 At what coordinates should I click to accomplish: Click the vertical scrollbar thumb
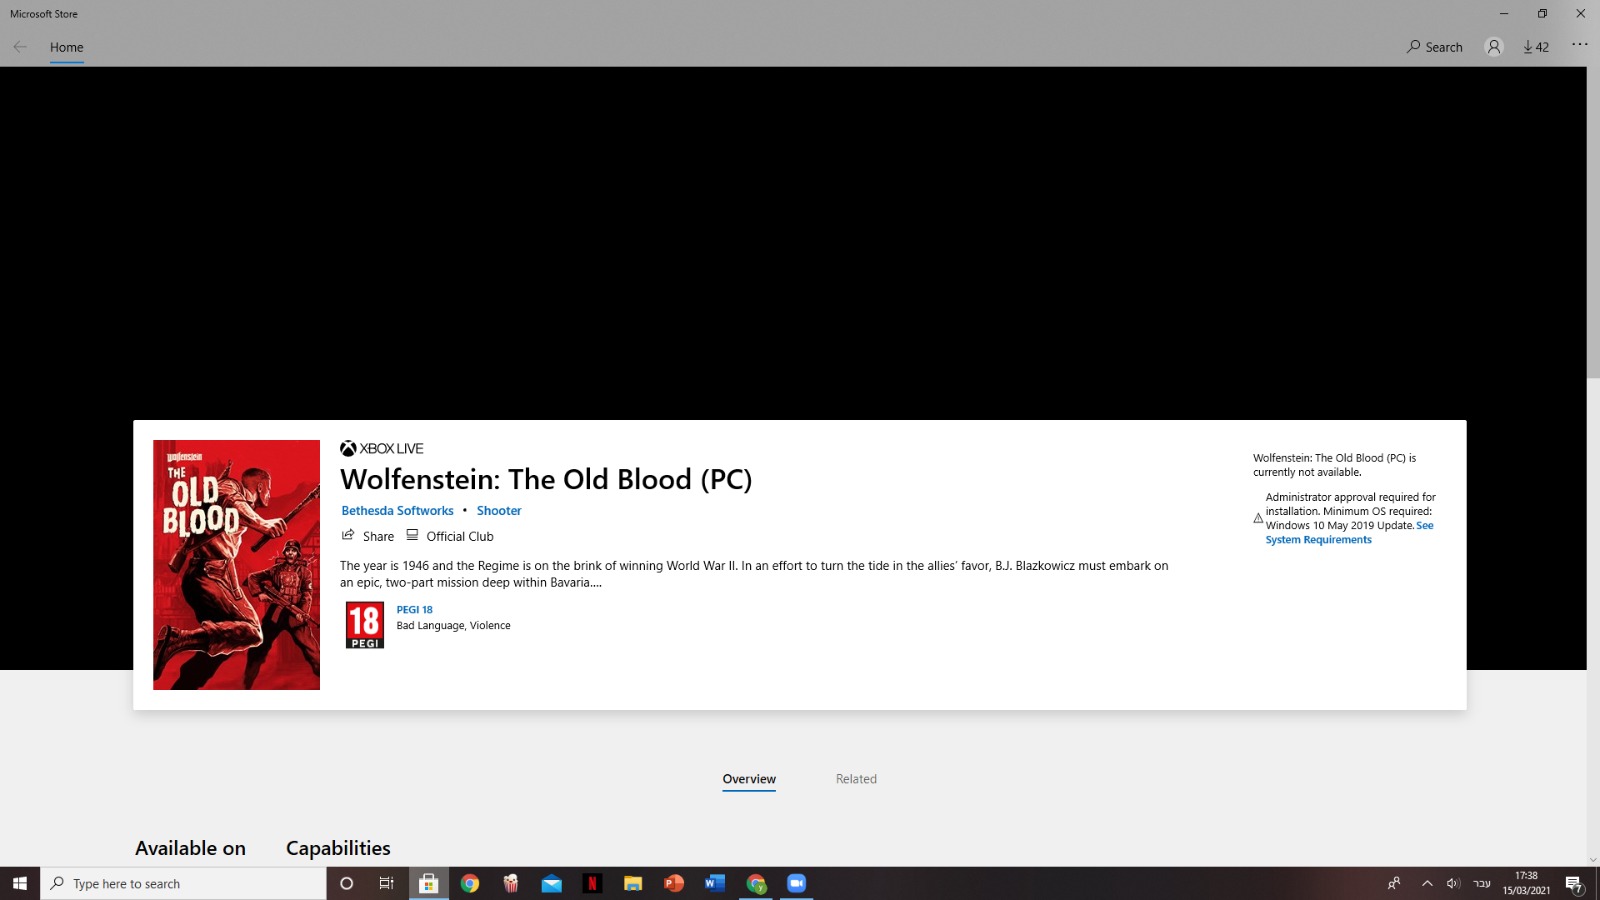tap(1593, 222)
